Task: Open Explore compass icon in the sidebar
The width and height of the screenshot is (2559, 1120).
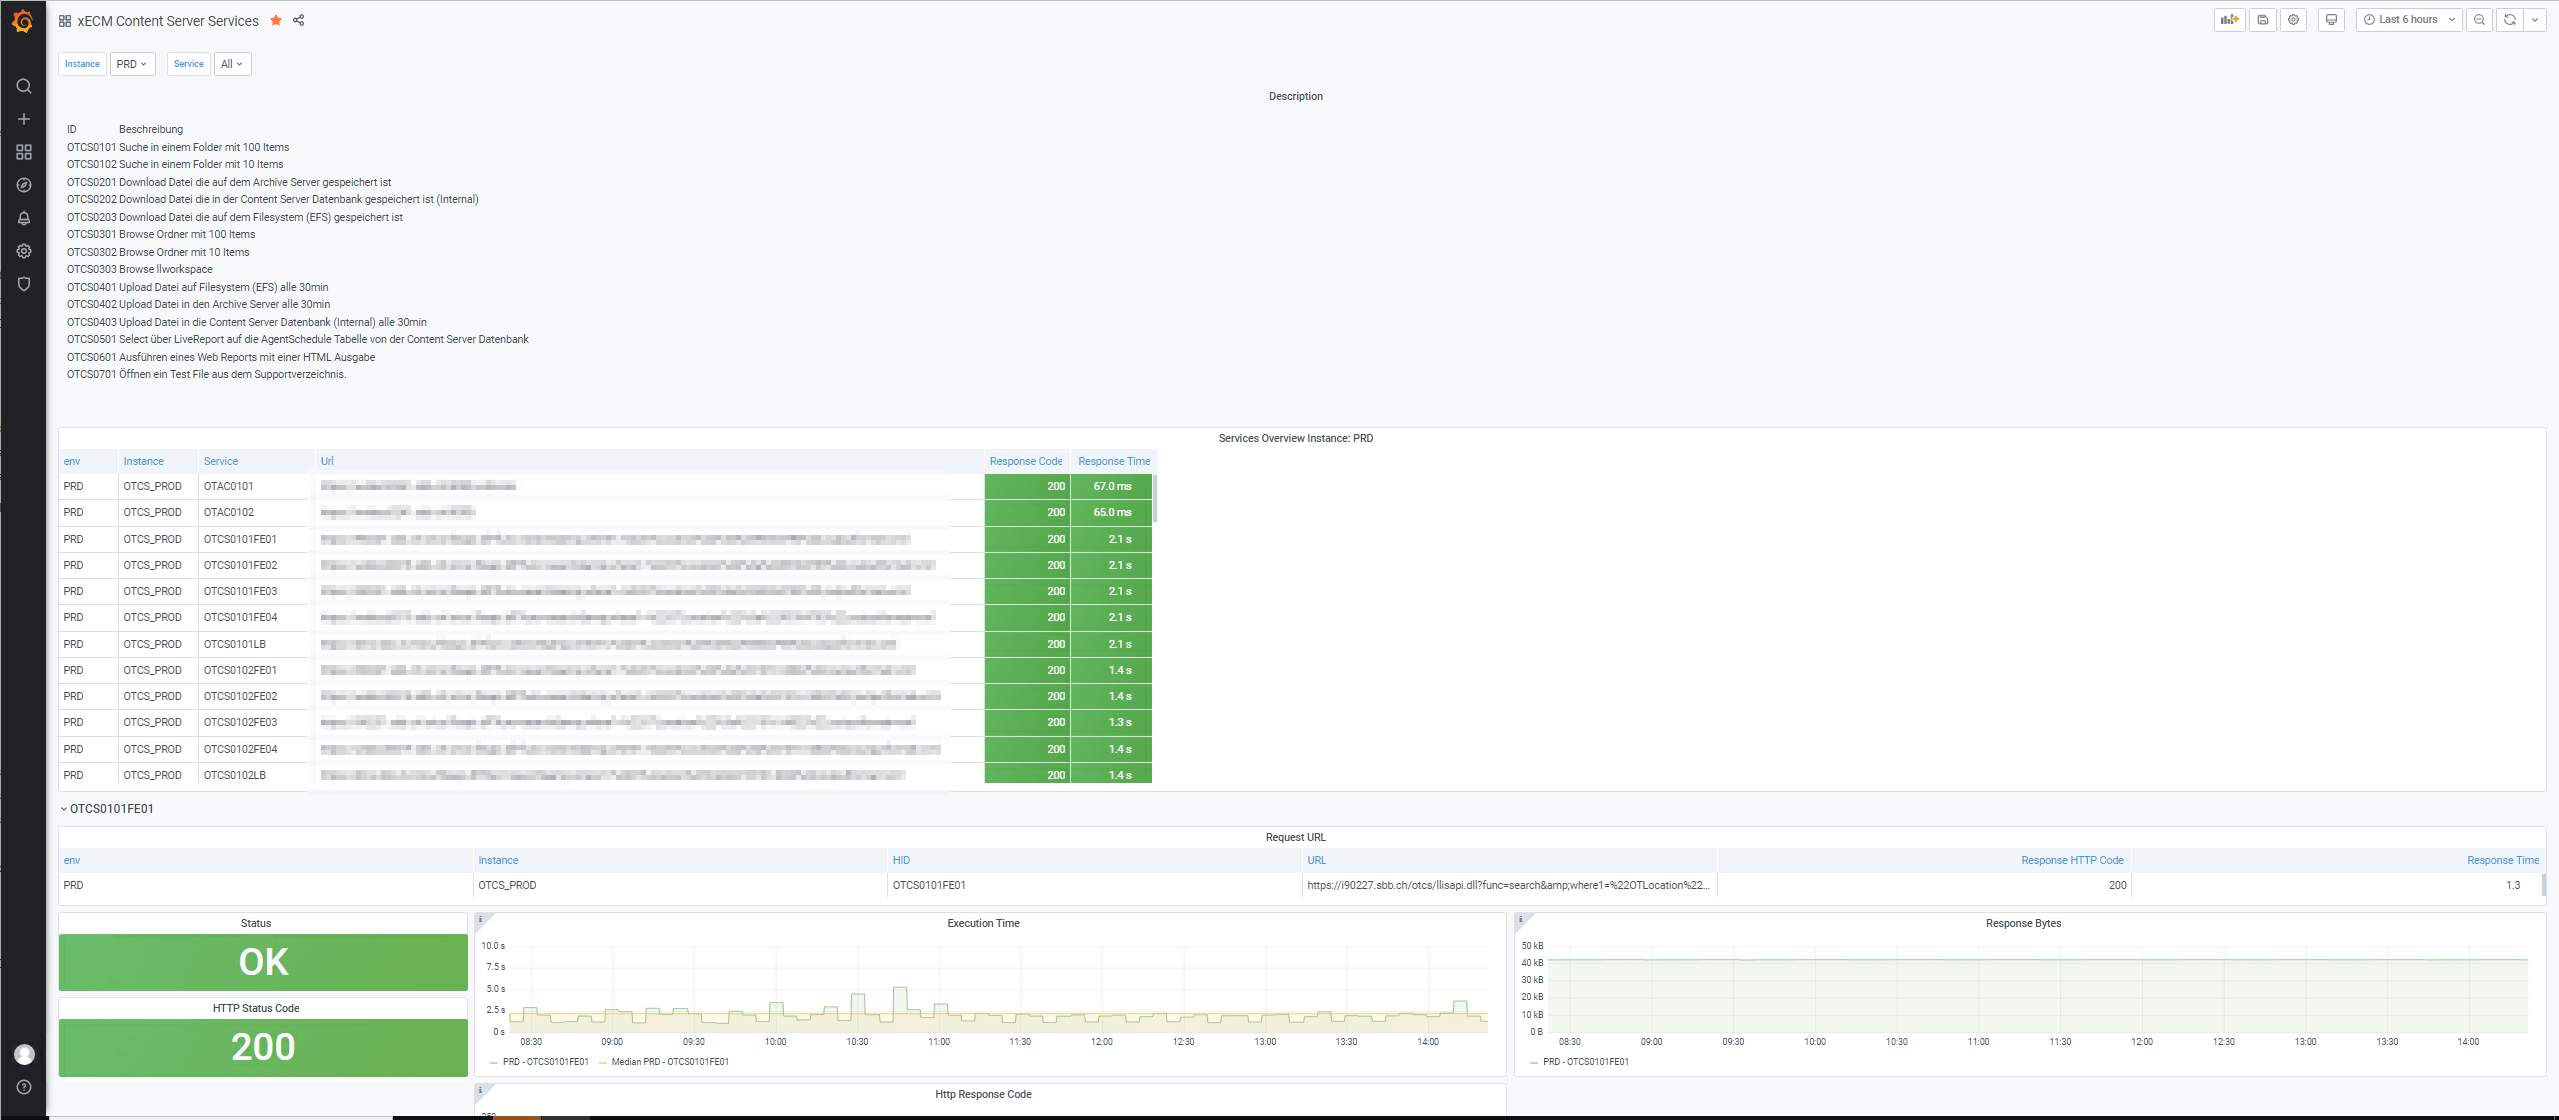Action: point(24,185)
